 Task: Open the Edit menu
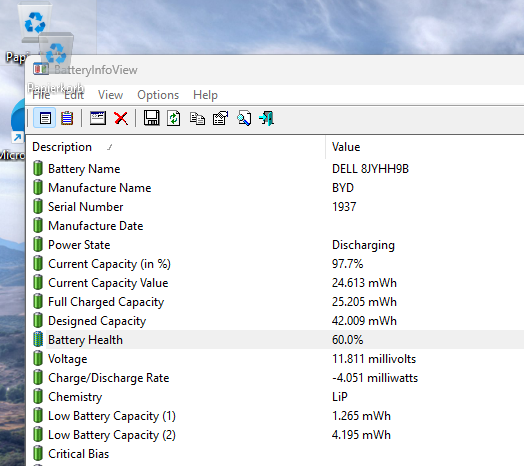coord(74,95)
